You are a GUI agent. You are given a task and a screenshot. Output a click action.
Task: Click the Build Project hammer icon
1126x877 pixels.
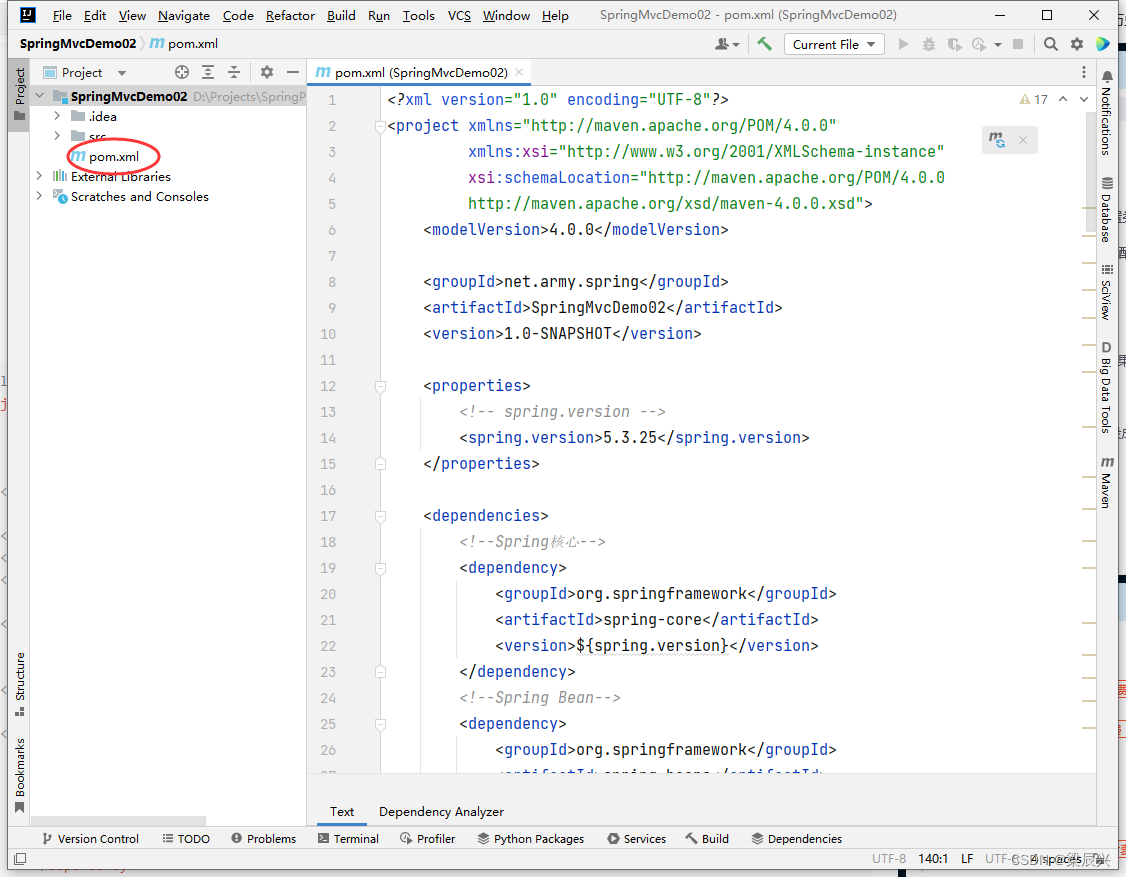pyautogui.click(x=764, y=44)
